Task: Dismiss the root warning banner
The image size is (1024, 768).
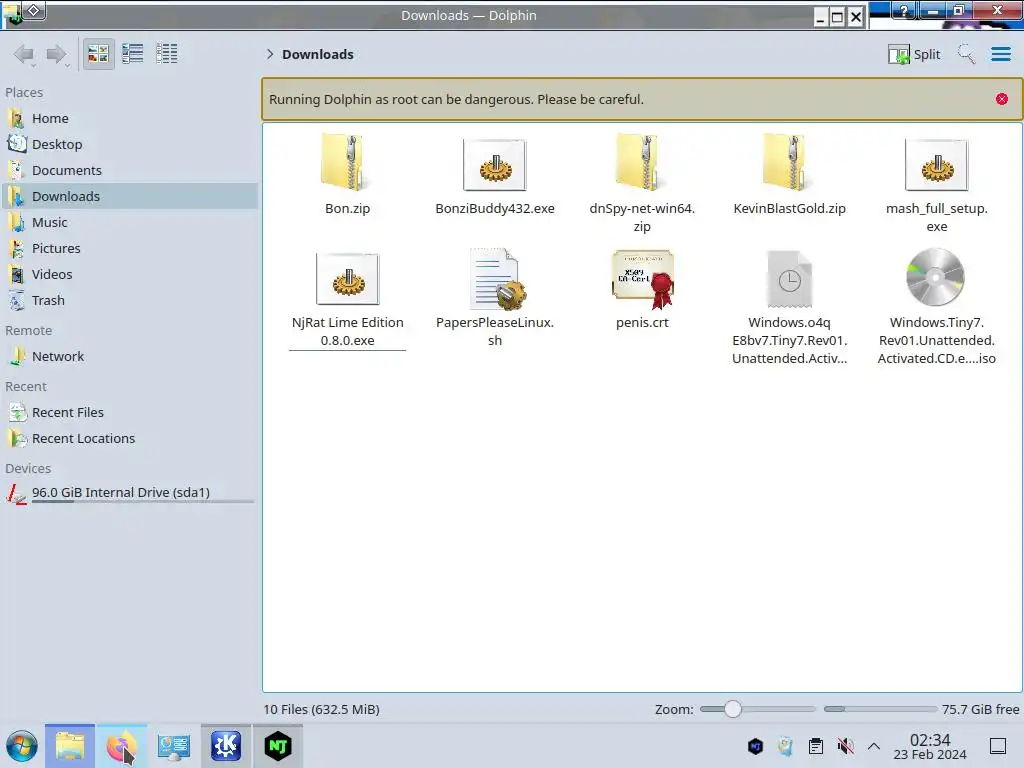Action: pos(1001,99)
